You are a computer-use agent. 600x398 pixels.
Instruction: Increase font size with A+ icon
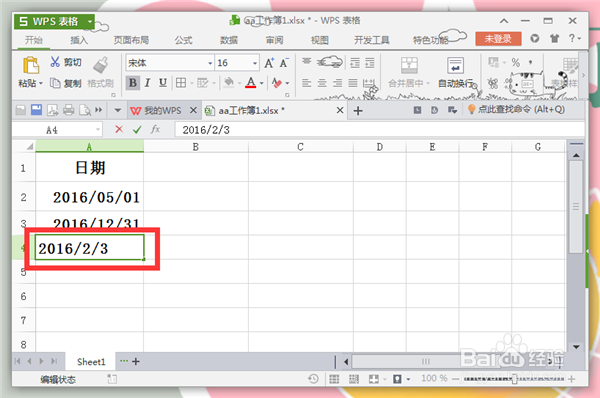click(x=269, y=62)
